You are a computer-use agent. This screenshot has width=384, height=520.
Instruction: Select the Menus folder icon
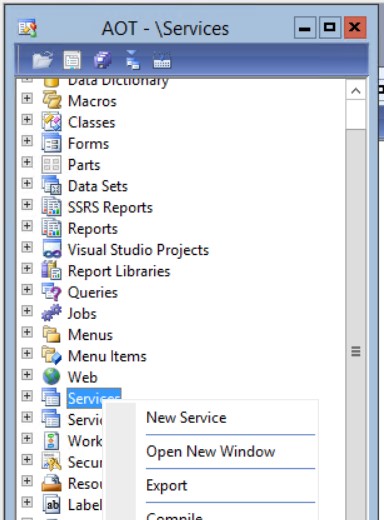click(52, 334)
